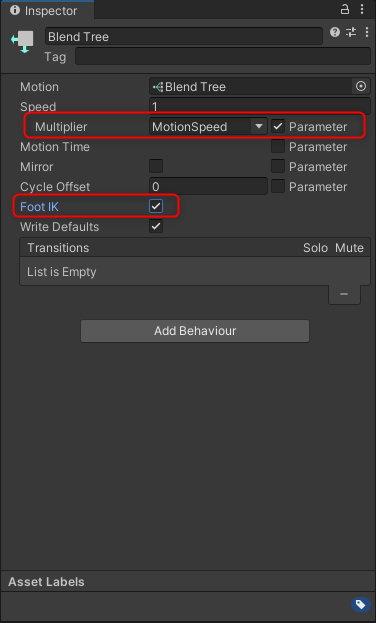Click the blue asset label tag icon

tap(360, 605)
